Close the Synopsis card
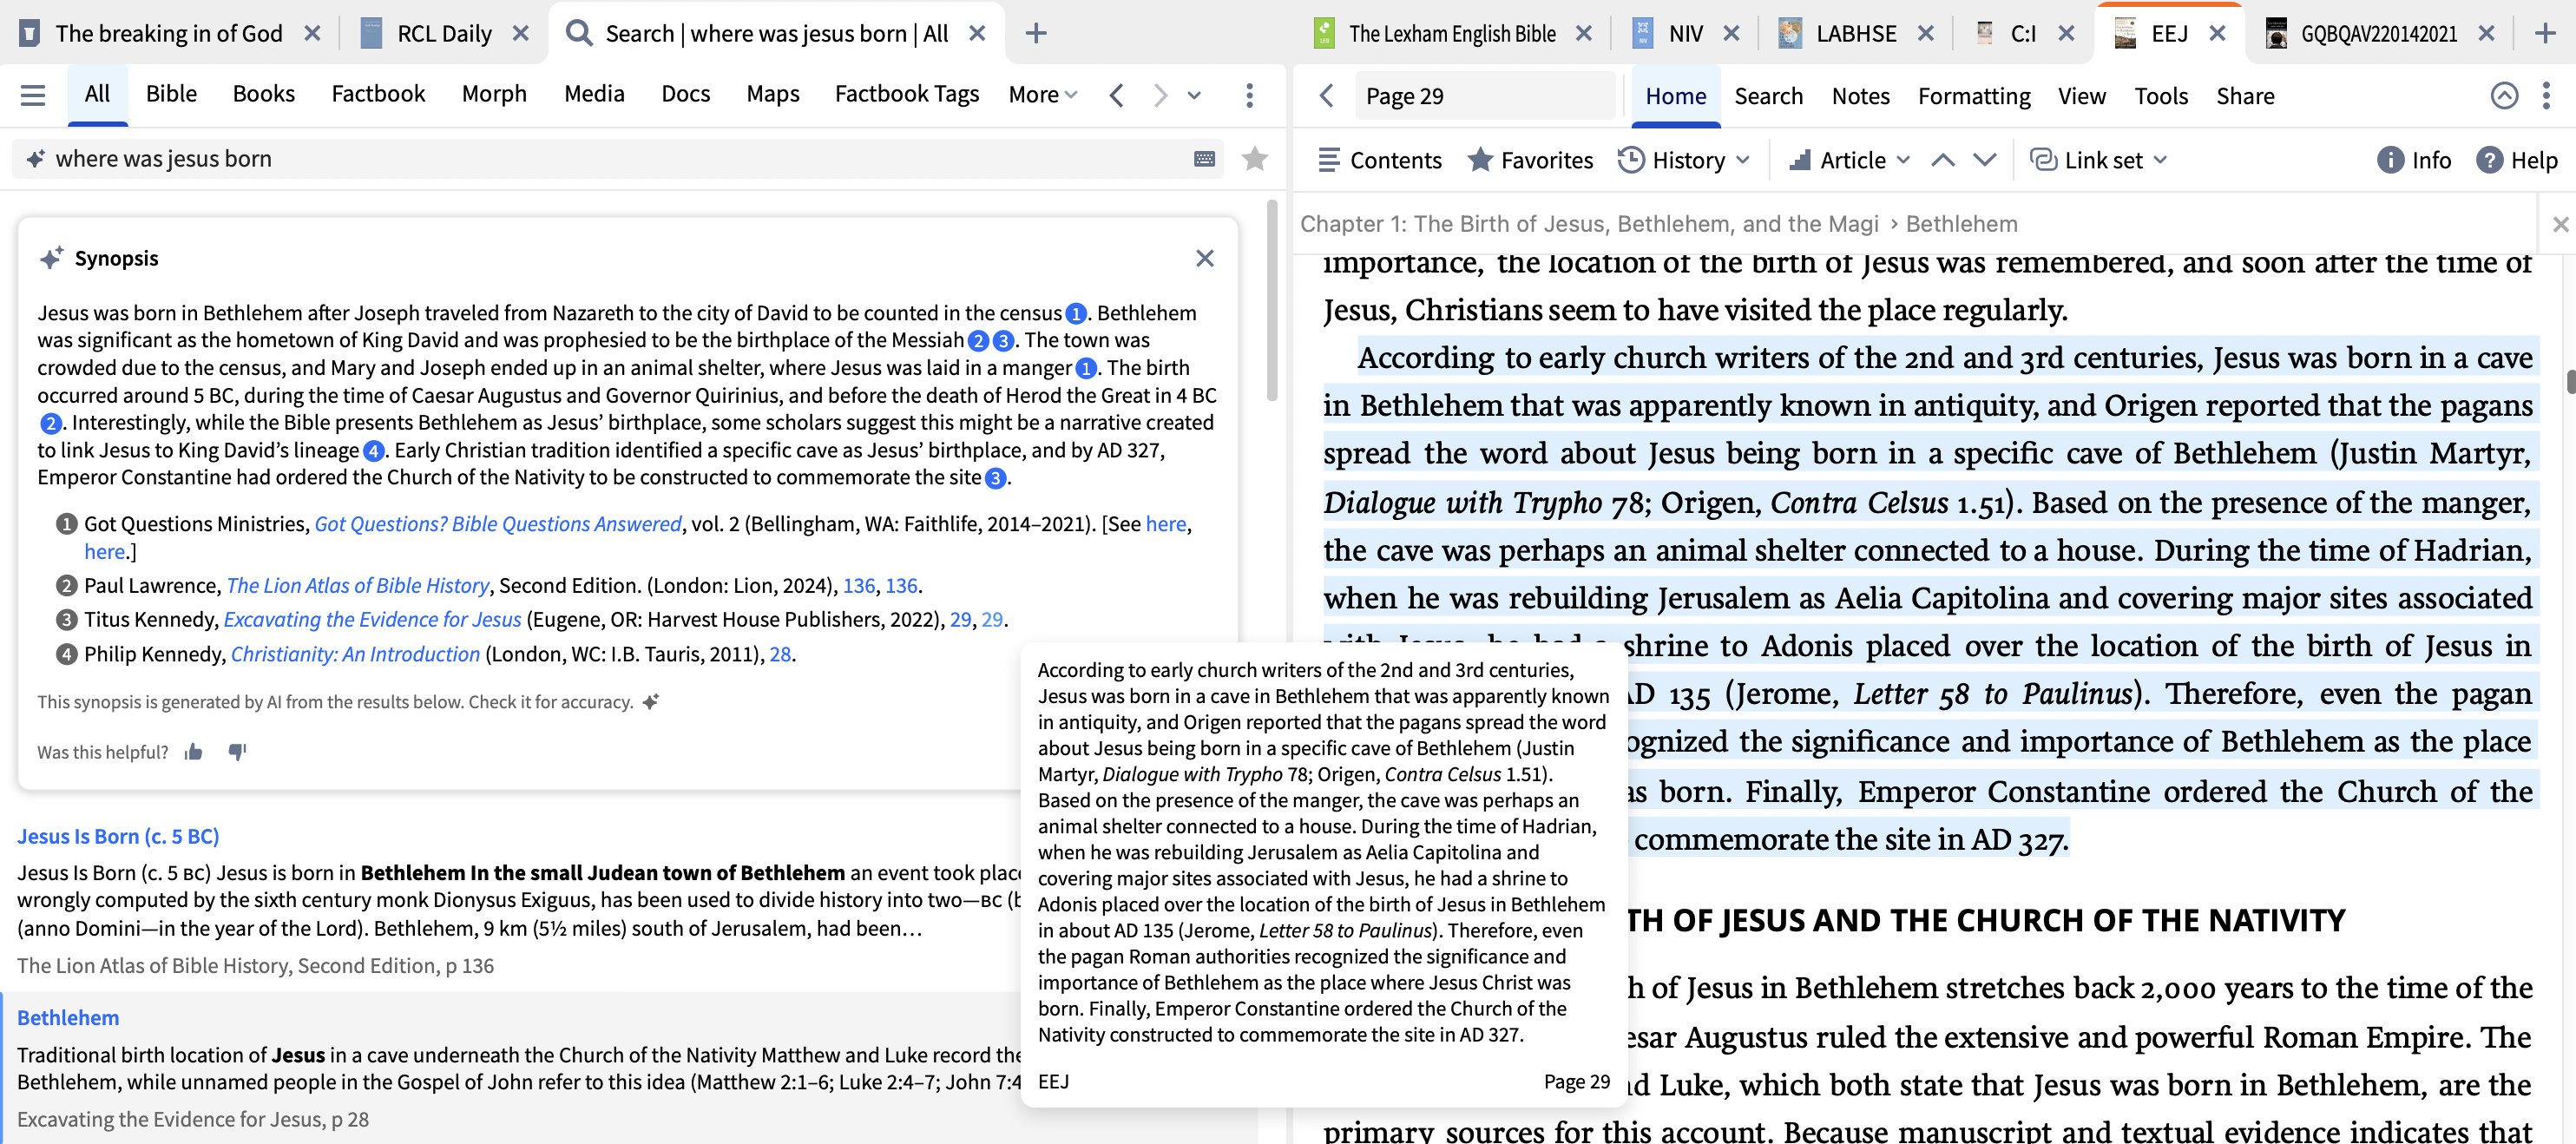The image size is (2576, 1144). pyautogui.click(x=1204, y=258)
